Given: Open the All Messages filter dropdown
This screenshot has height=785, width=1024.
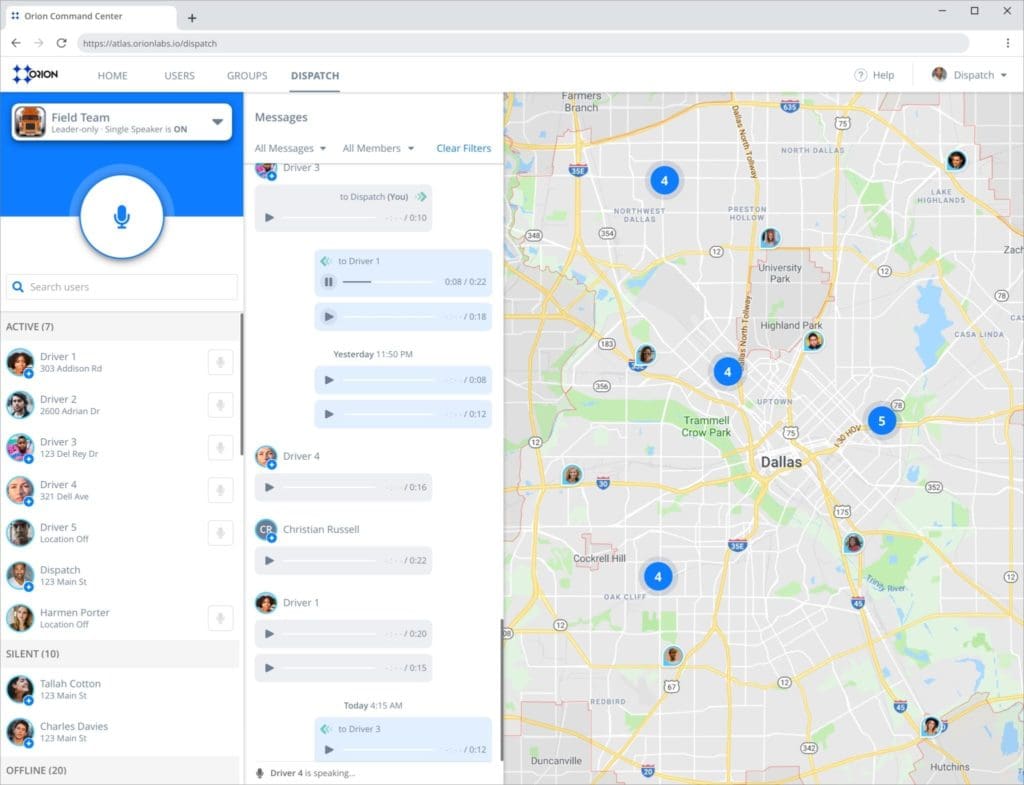Looking at the screenshot, I should tap(290, 148).
